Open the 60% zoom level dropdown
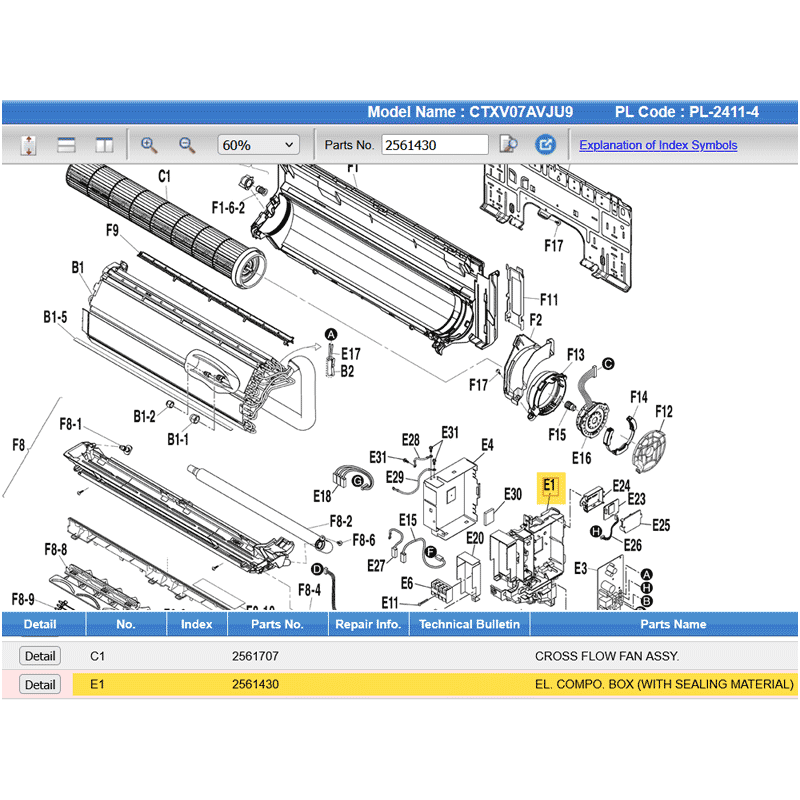 258,145
